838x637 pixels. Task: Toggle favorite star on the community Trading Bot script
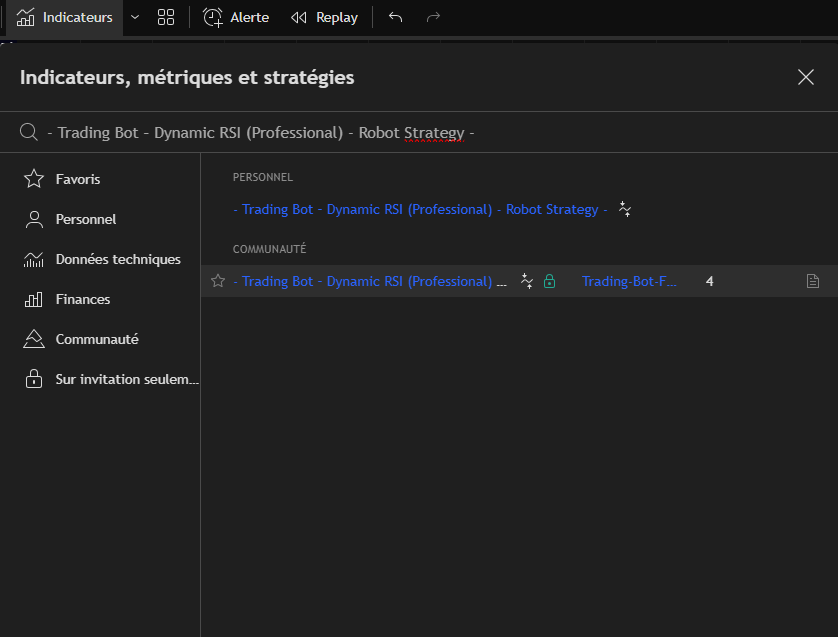click(x=218, y=281)
